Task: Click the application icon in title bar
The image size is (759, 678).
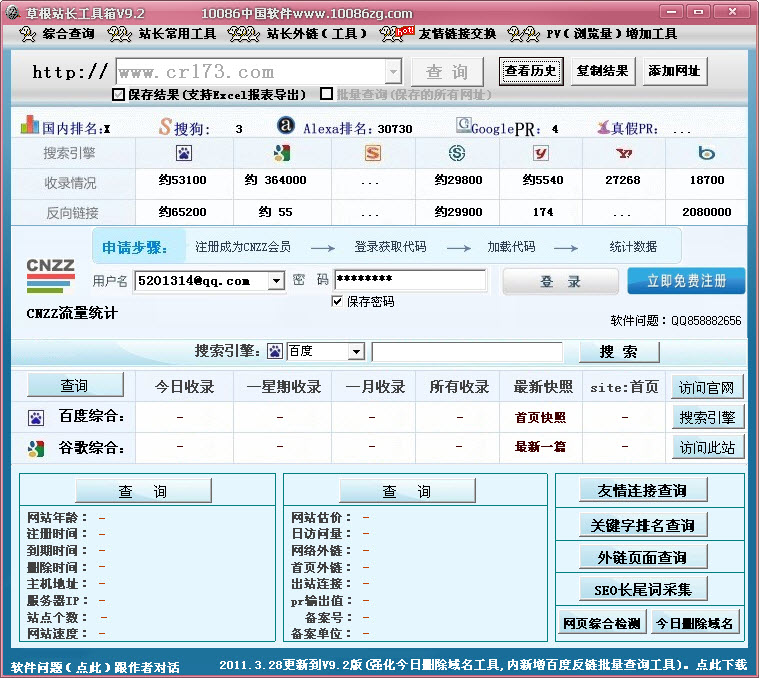Action: [13, 12]
